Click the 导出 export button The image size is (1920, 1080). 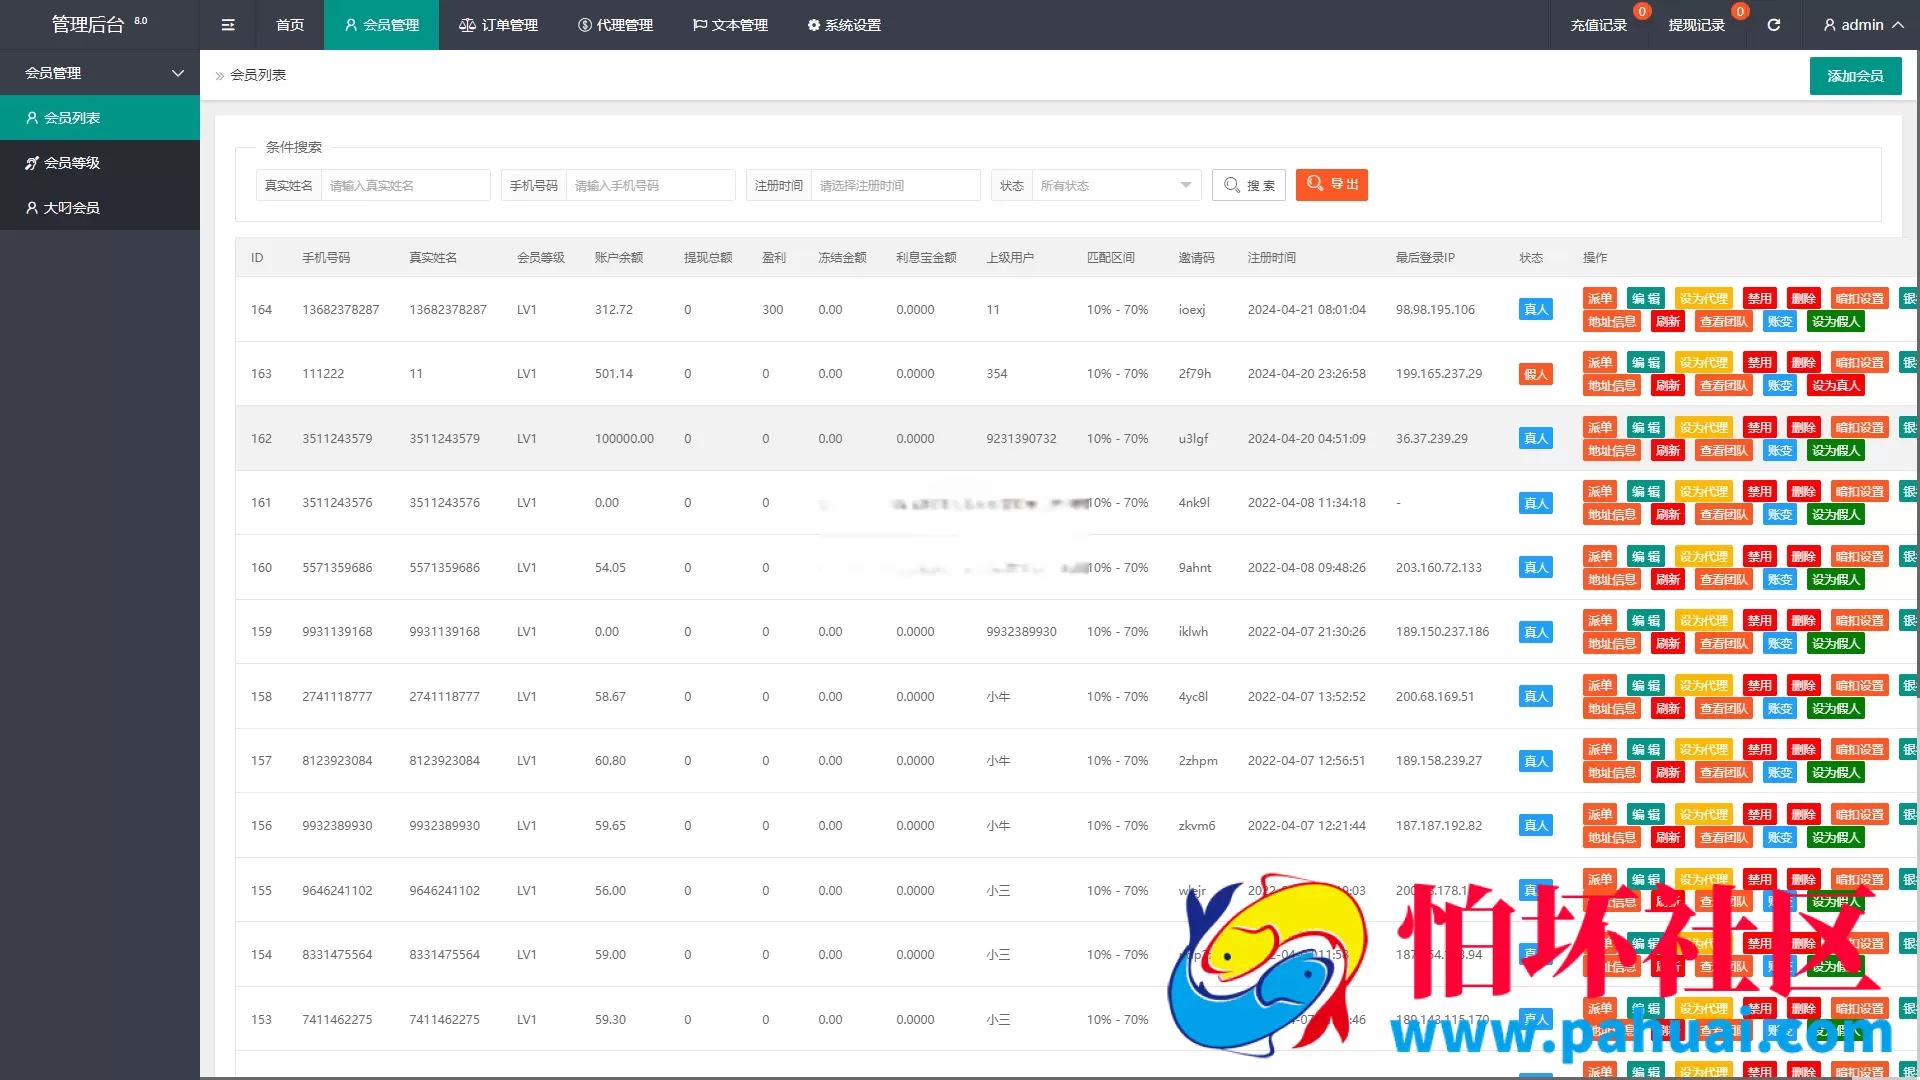[x=1331, y=185]
